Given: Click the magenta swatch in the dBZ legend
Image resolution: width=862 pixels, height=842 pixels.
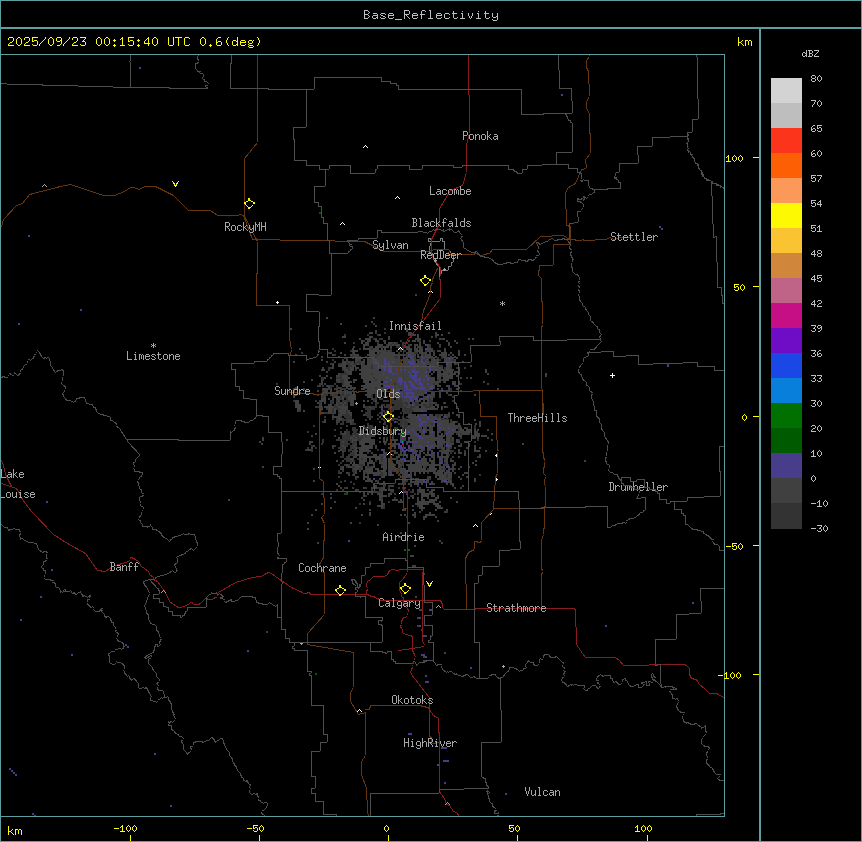Looking at the screenshot, I should [786, 315].
